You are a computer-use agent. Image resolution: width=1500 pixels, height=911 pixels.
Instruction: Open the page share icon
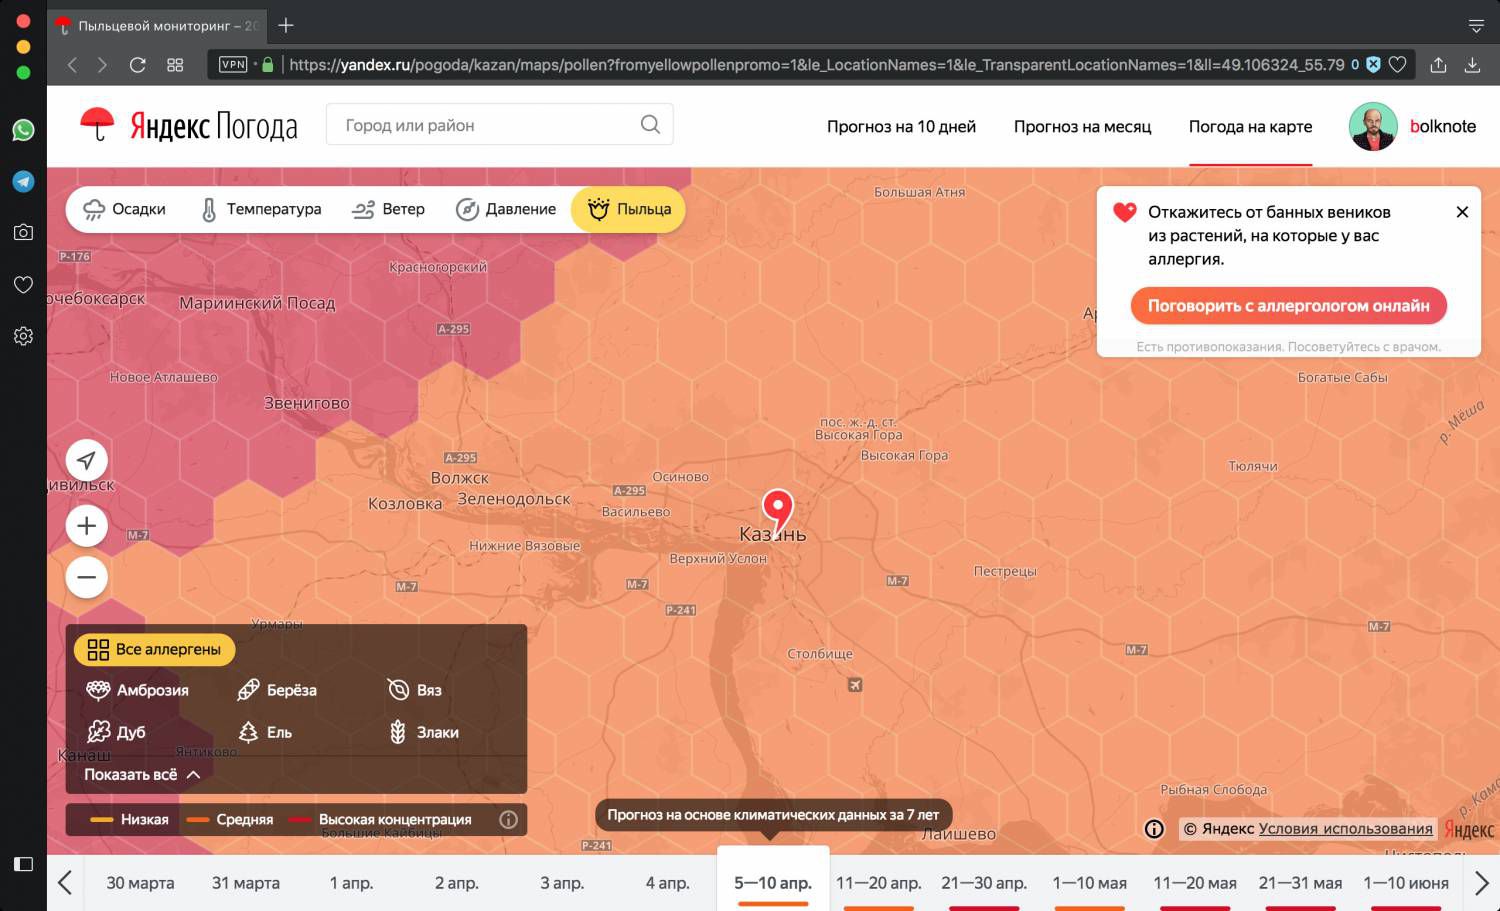[1438, 64]
